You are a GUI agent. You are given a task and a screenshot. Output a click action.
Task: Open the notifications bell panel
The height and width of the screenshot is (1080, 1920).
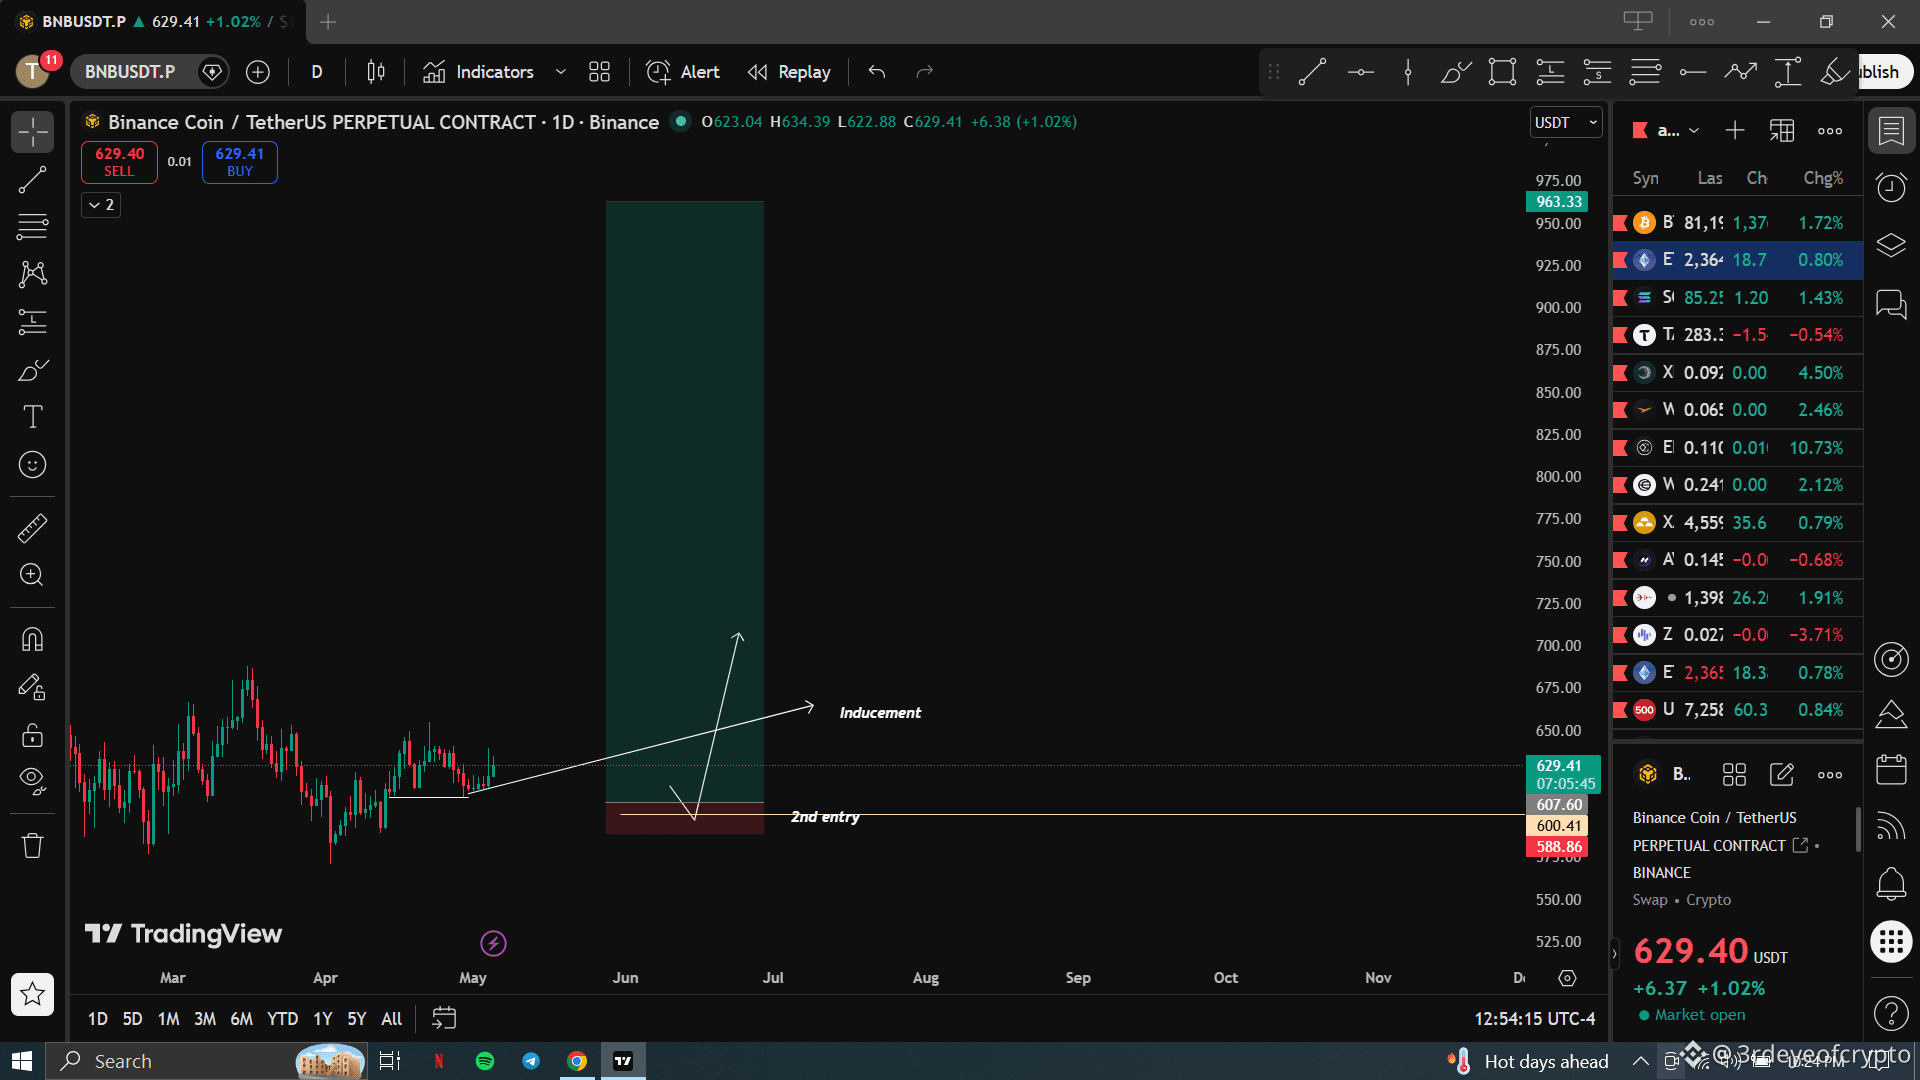tap(1891, 883)
